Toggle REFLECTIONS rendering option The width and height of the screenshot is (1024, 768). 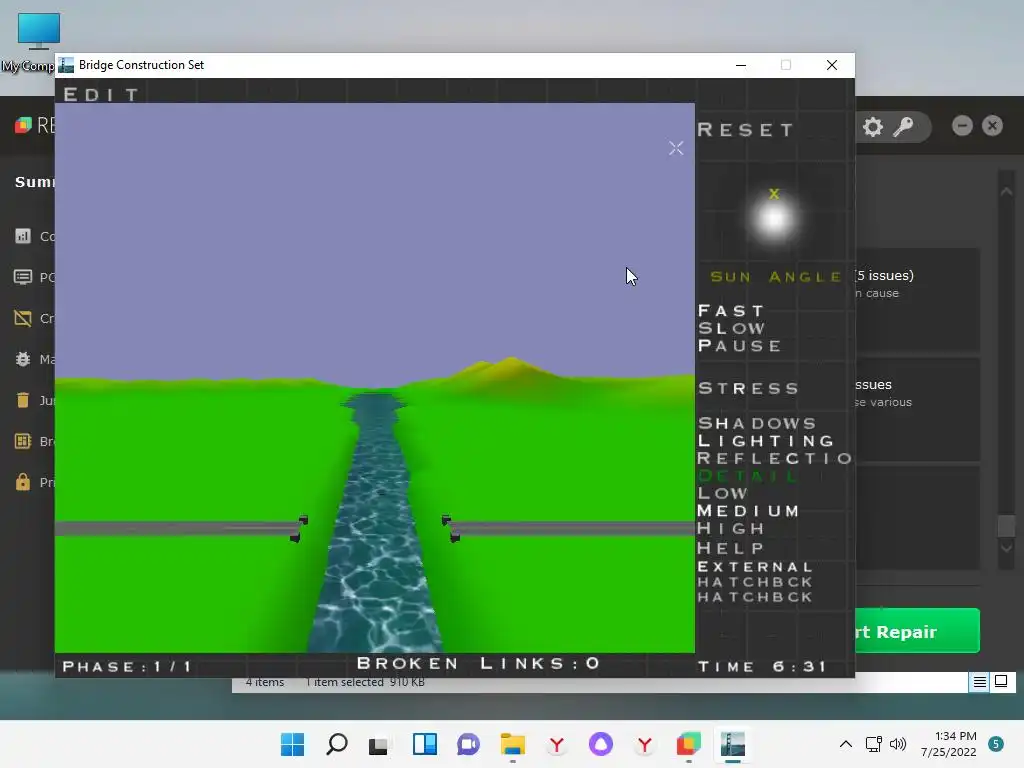(x=775, y=458)
